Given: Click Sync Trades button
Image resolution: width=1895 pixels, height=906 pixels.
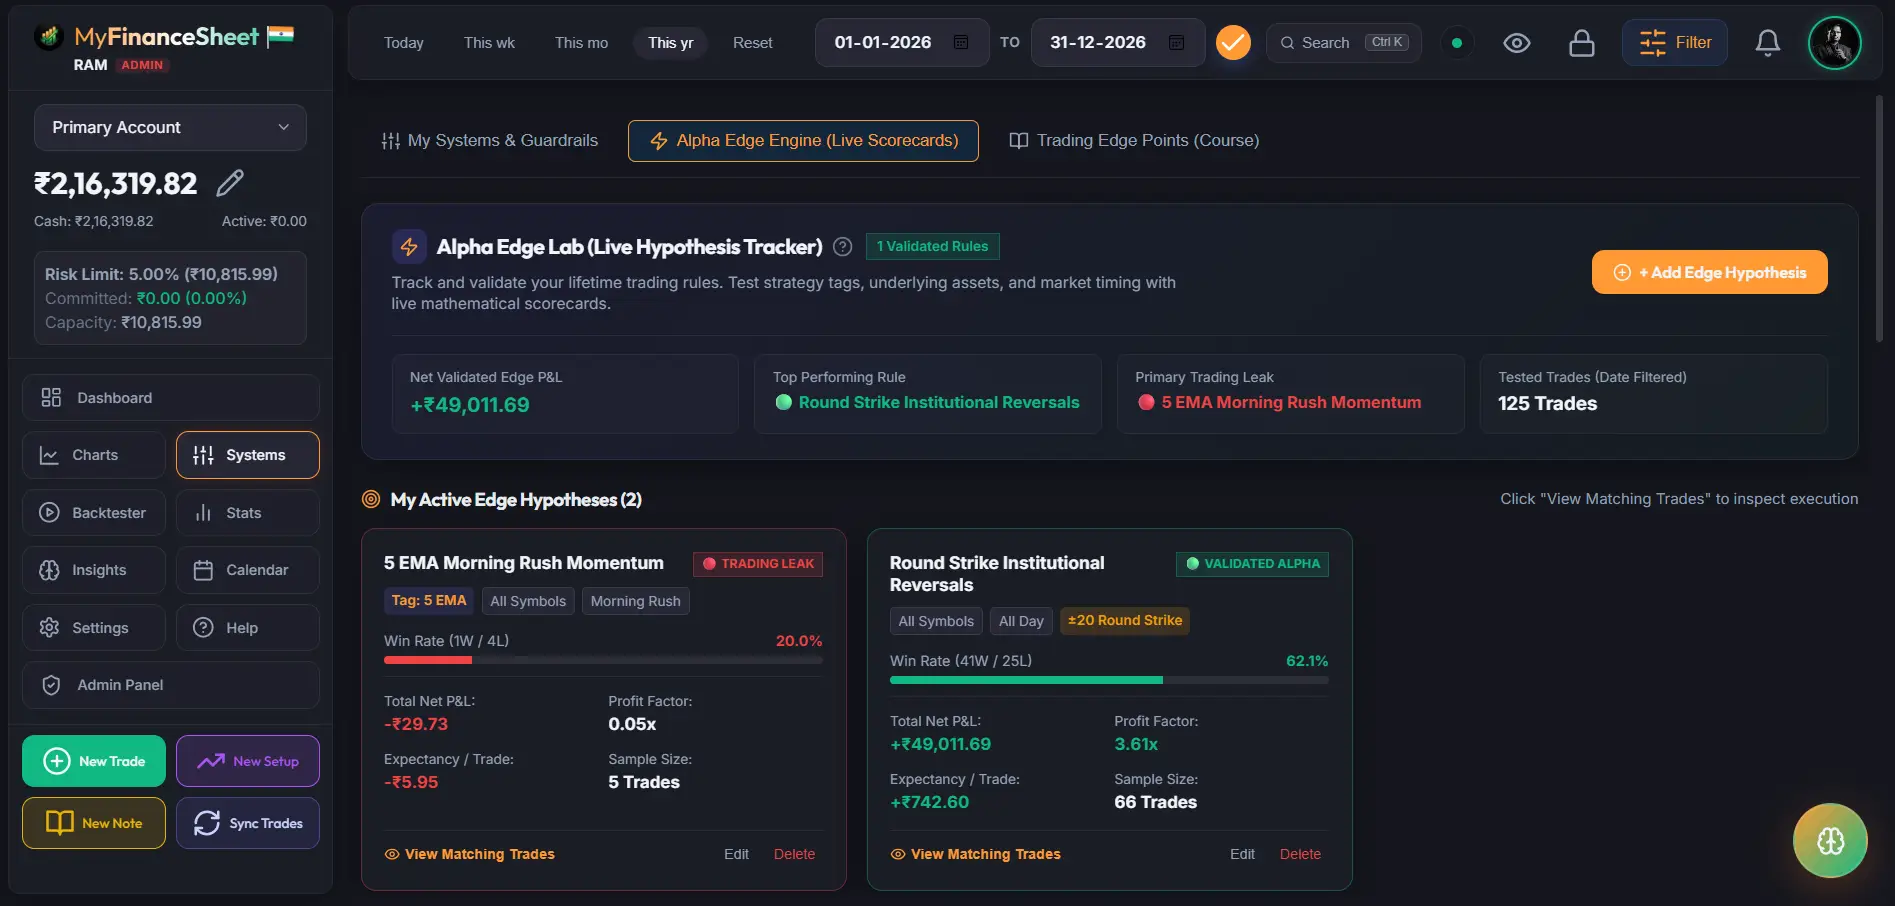Looking at the screenshot, I should pyautogui.click(x=248, y=823).
